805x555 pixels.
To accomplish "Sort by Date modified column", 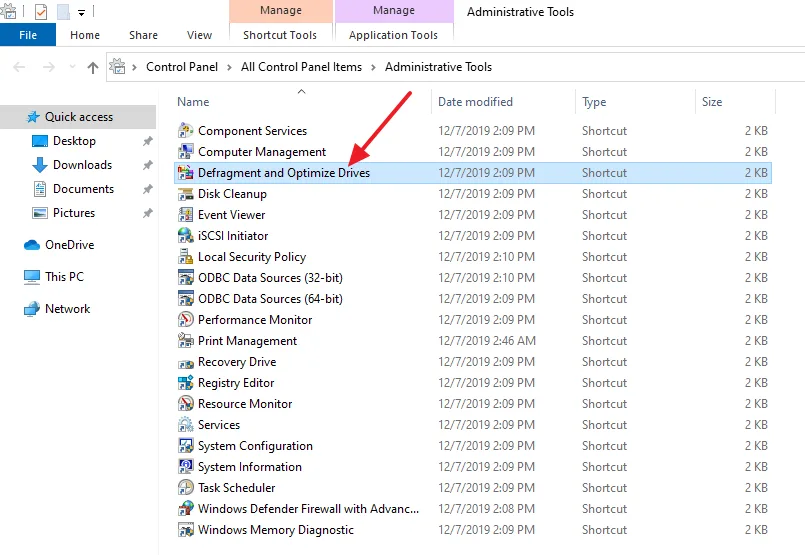I will pos(475,102).
